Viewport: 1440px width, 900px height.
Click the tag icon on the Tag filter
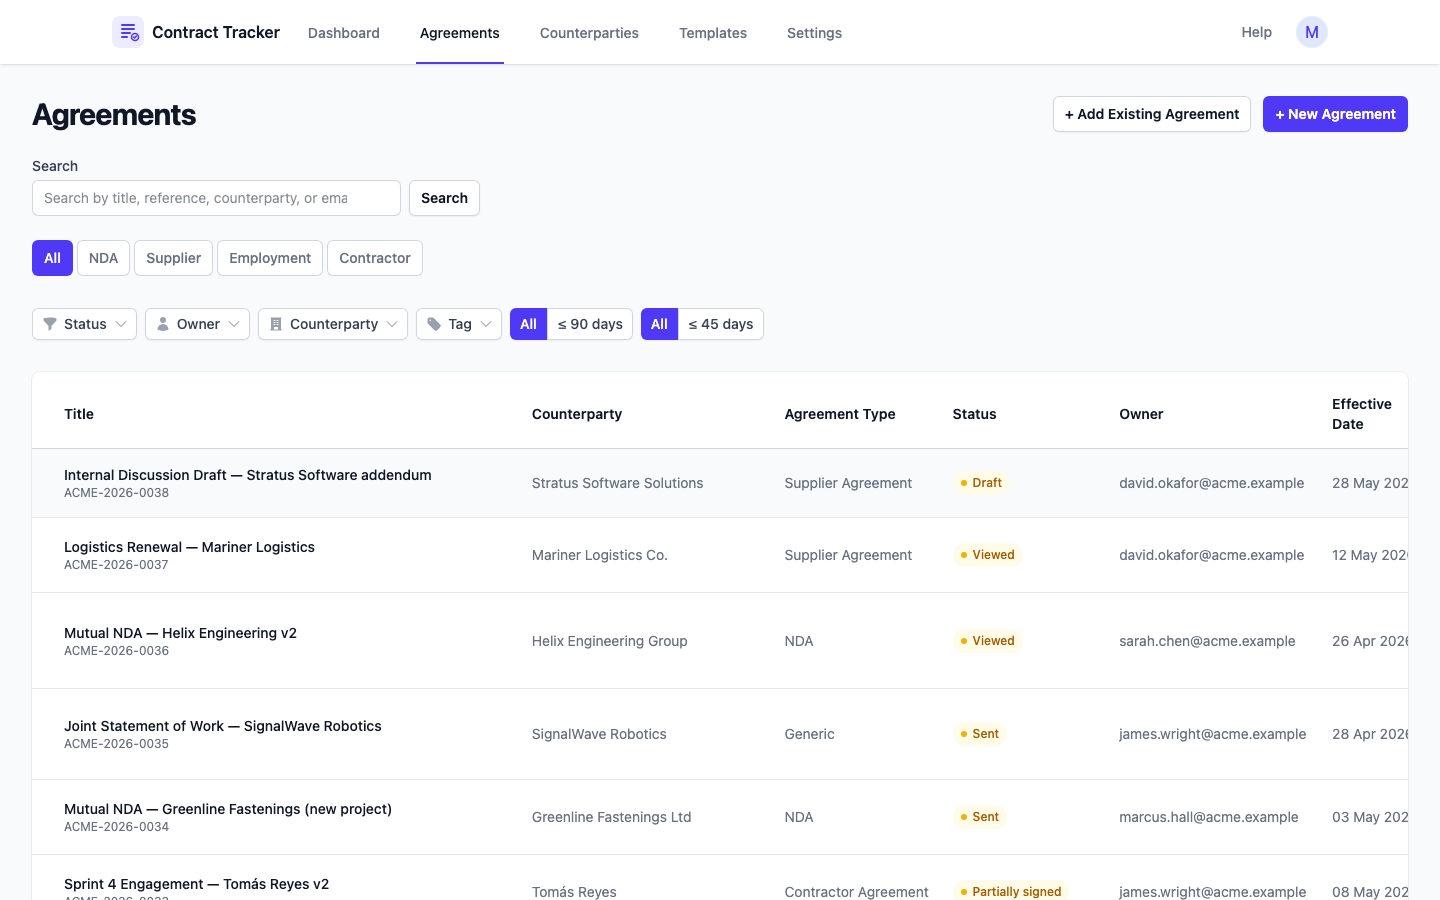point(434,324)
